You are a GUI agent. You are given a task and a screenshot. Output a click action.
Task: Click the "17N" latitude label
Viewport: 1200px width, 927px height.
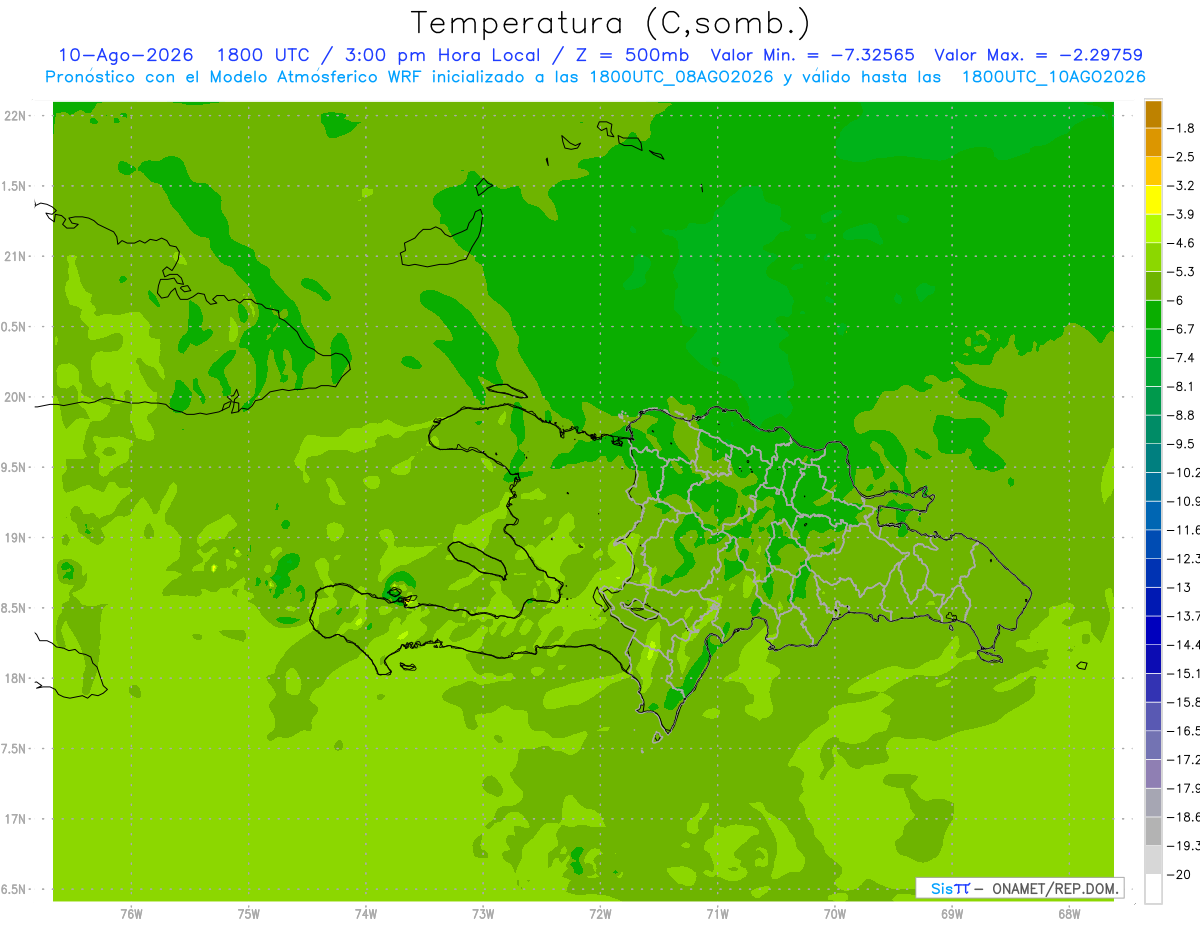click(15, 819)
